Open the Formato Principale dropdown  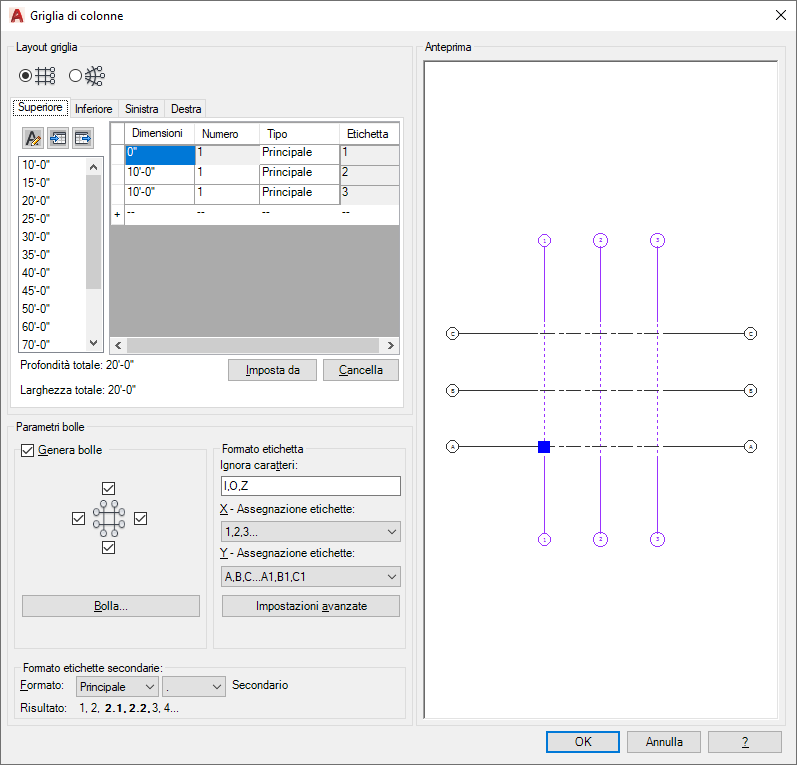[117, 687]
